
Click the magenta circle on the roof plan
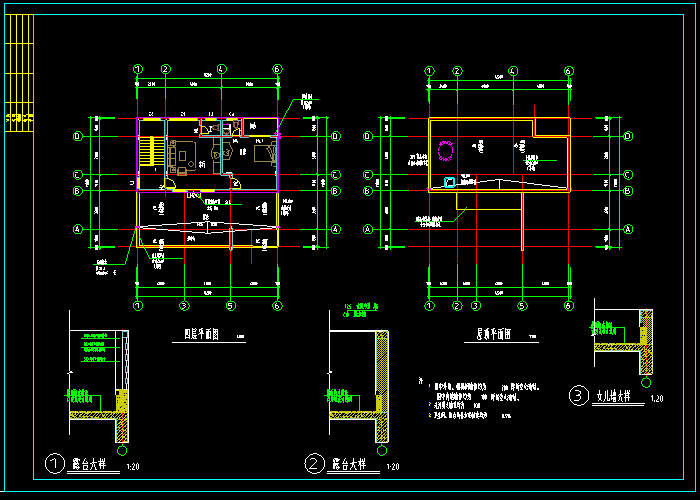(446, 151)
